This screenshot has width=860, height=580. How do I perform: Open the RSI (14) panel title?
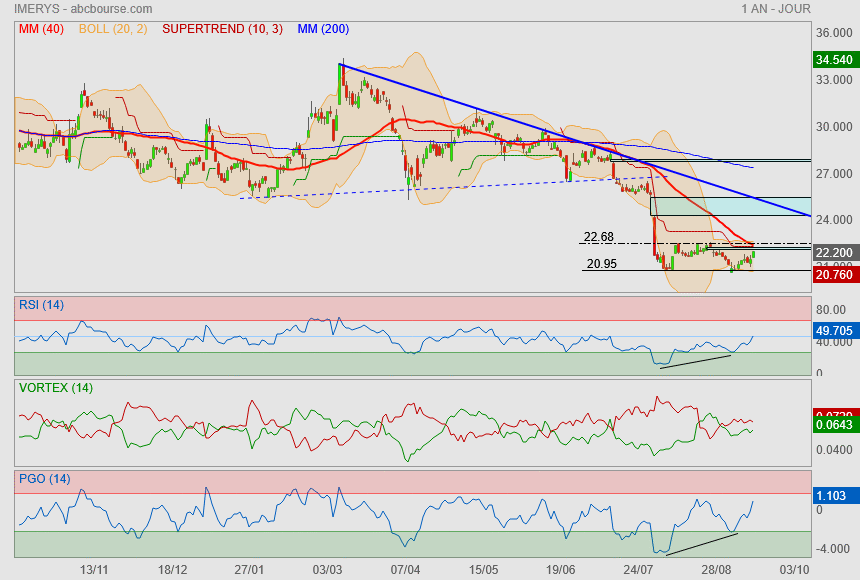click(41, 305)
